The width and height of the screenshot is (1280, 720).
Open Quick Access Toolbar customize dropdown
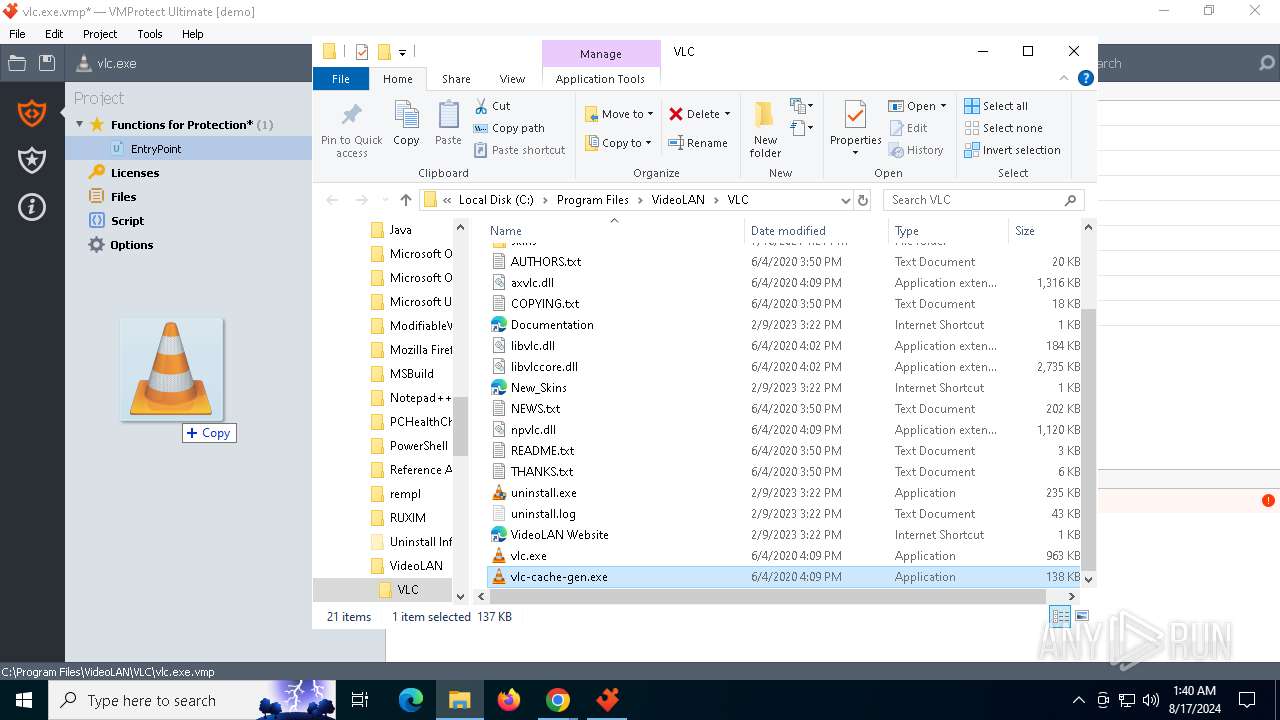(x=402, y=52)
